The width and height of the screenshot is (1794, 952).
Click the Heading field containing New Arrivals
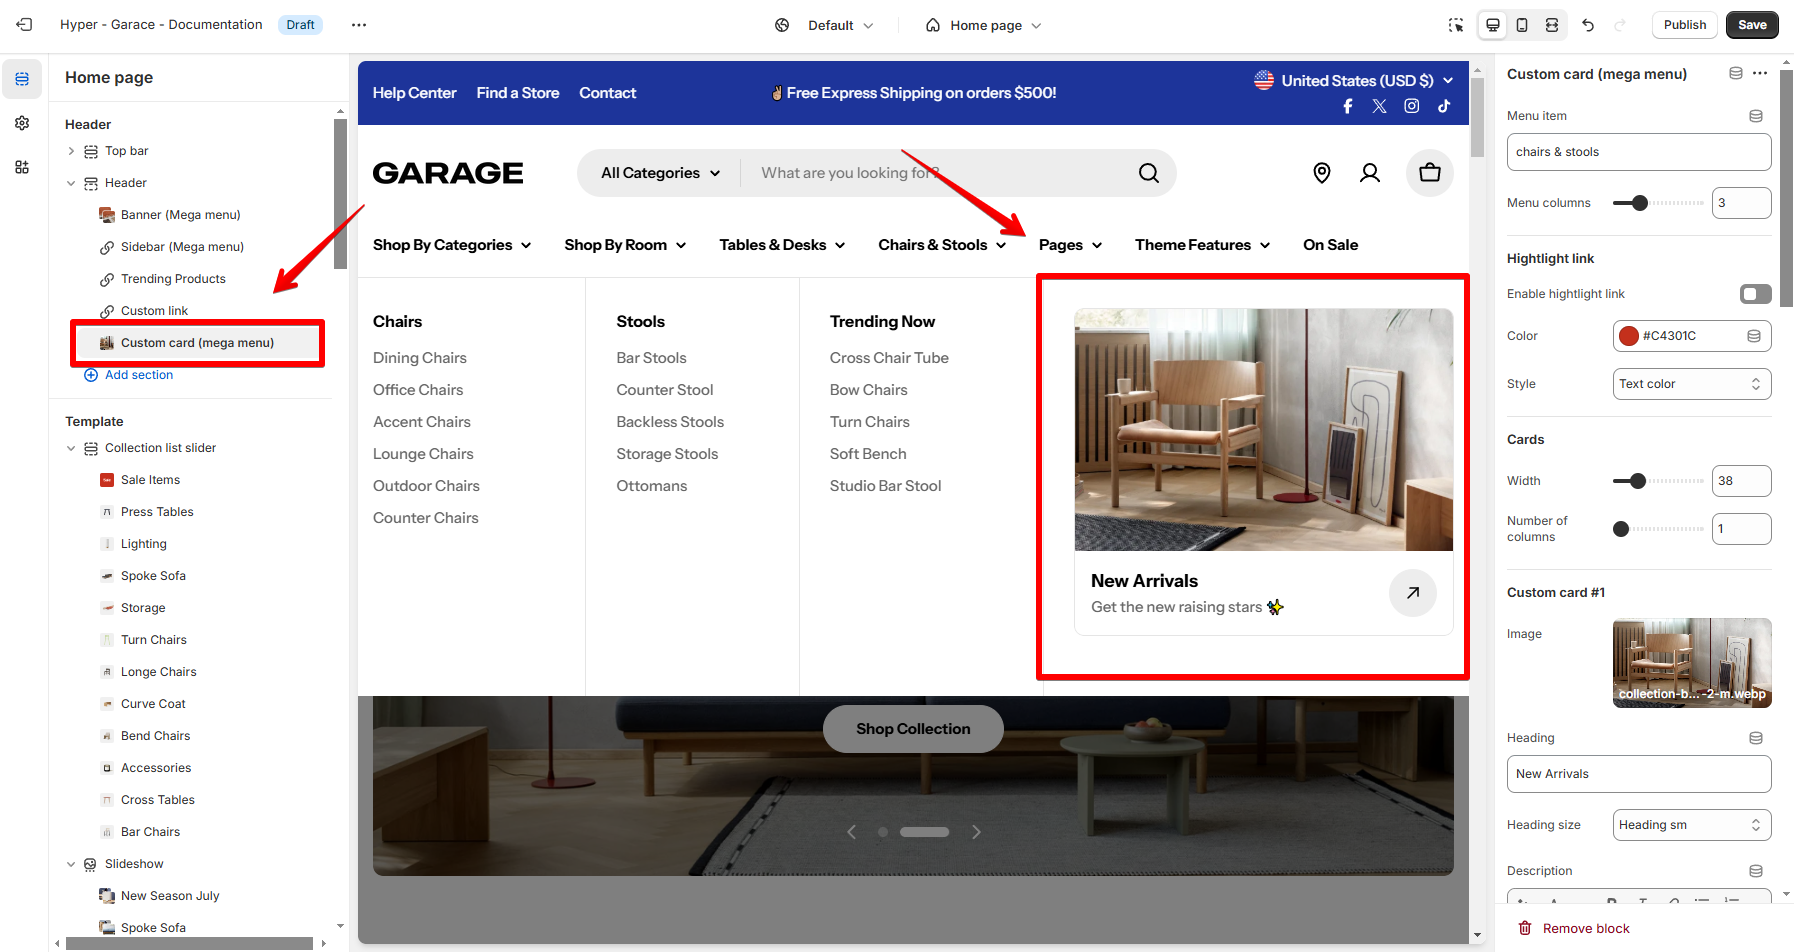pyautogui.click(x=1639, y=774)
